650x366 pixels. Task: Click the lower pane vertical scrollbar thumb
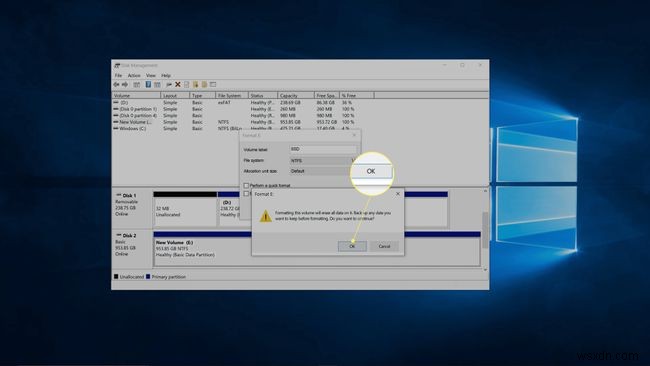485,230
